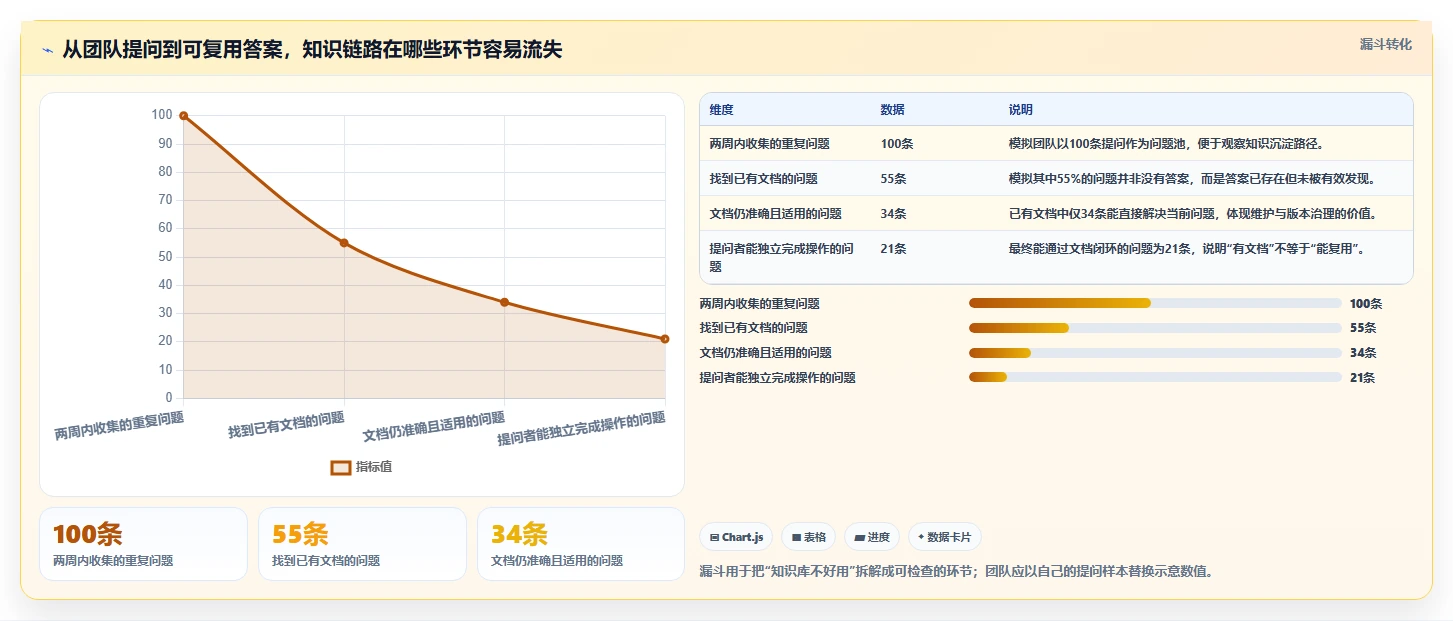Select the 进度 chip
The width and height of the screenshot is (1453, 621).
[x=872, y=537]
